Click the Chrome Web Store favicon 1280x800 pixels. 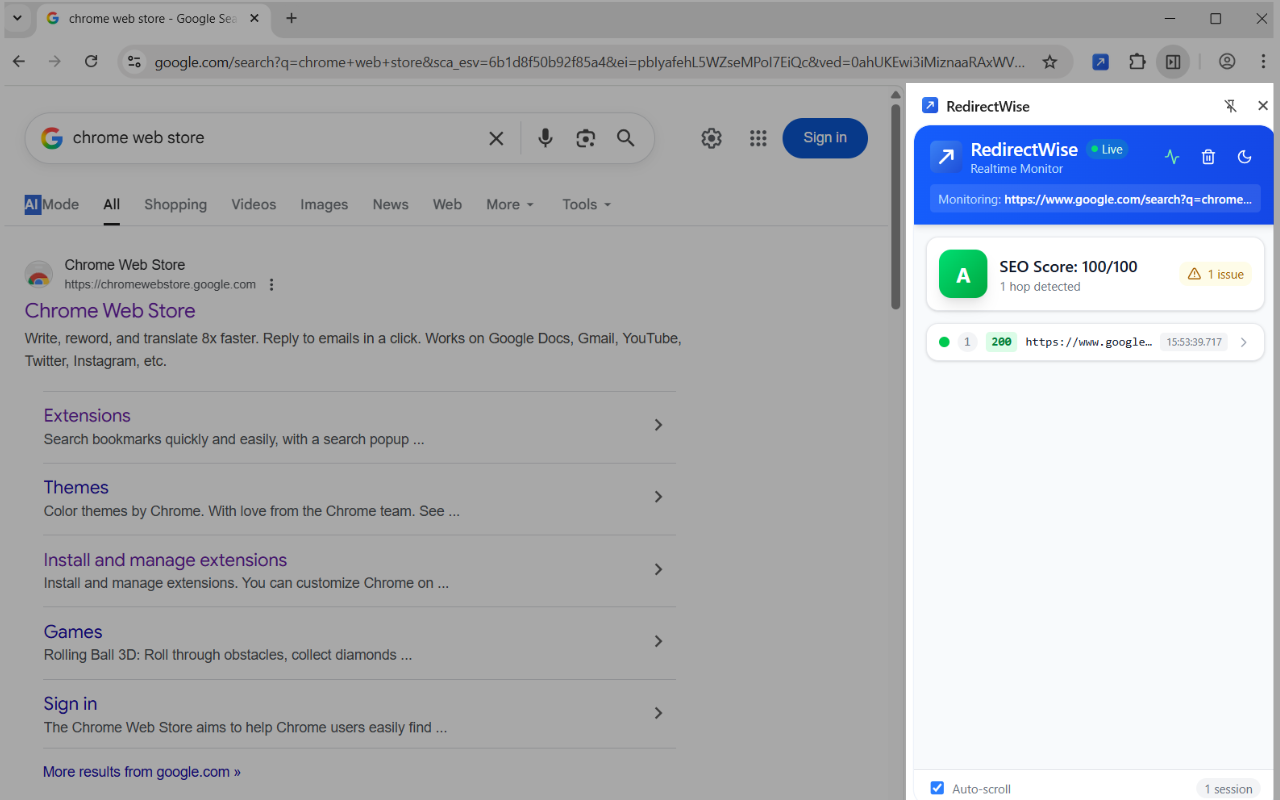click(39, 275)
